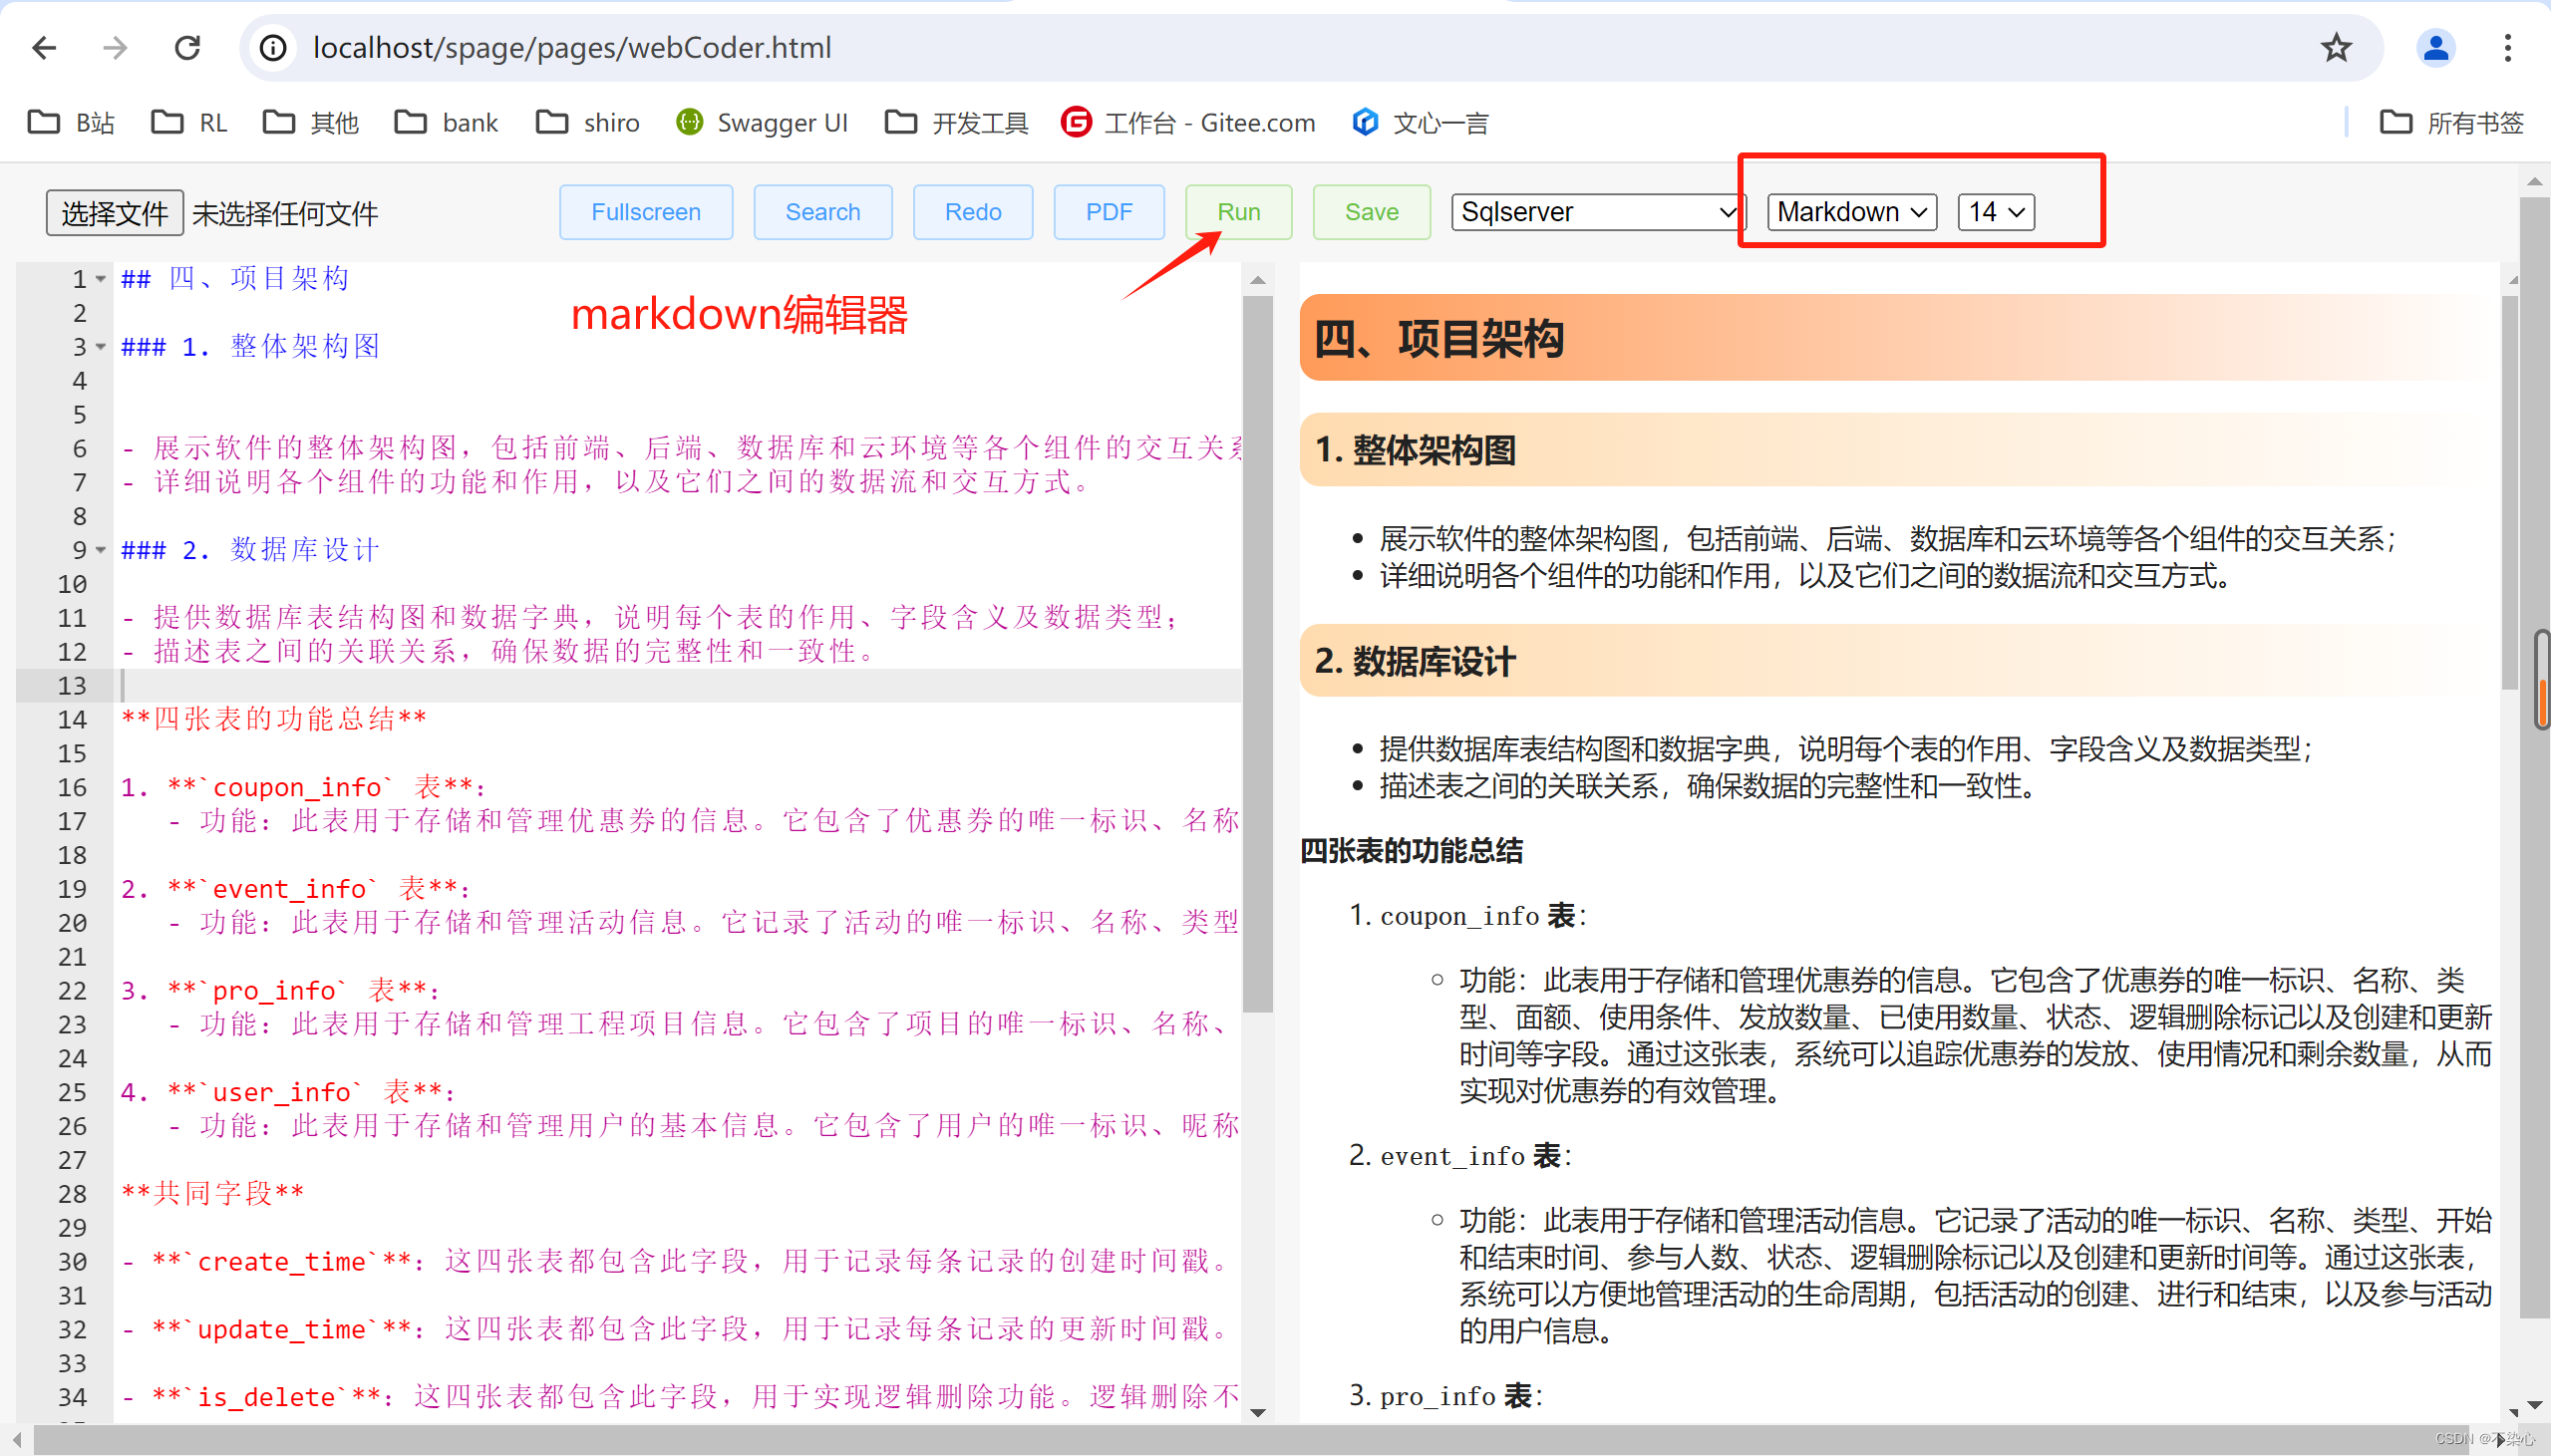Screen dimensions: 2551x1456
Task: Click preview heading '四、项目架构'
Action: click(1439, 338)
